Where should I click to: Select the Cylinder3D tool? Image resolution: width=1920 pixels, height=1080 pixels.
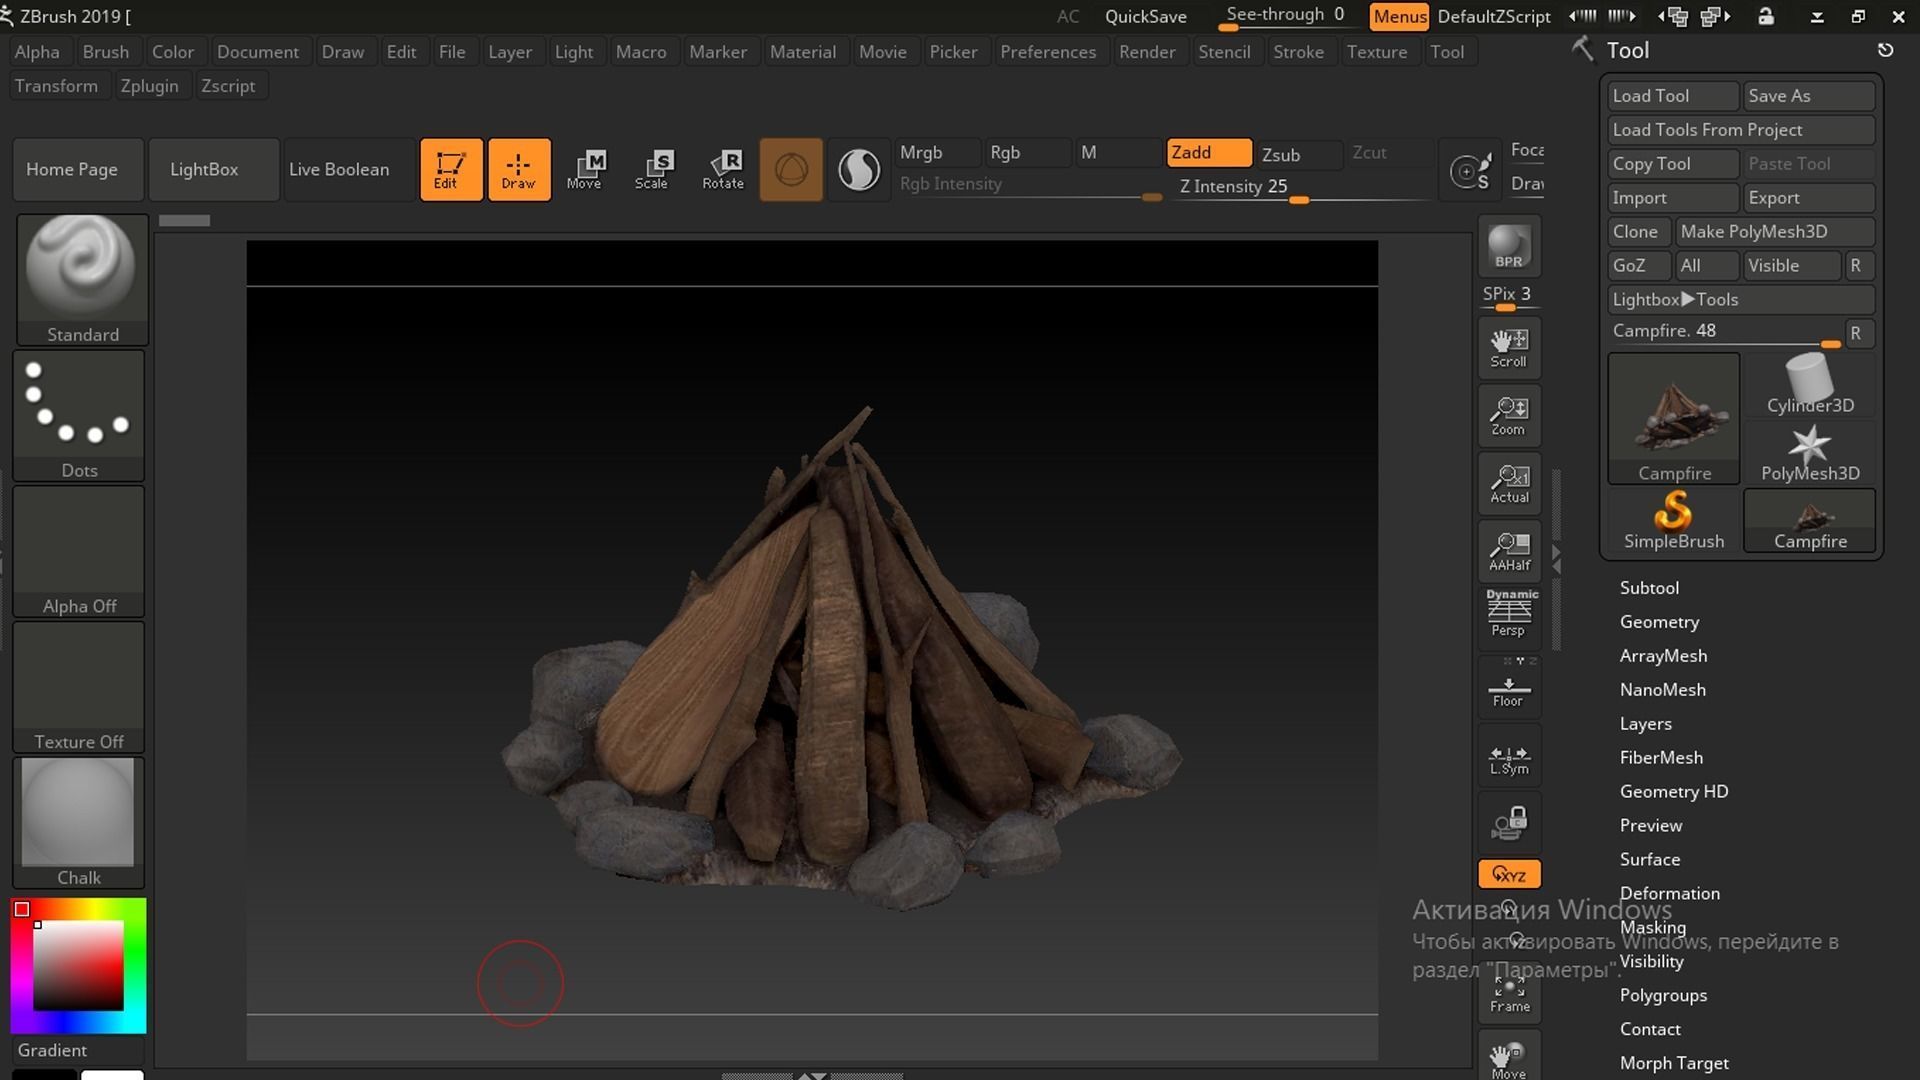click(x=1810, y=385)
